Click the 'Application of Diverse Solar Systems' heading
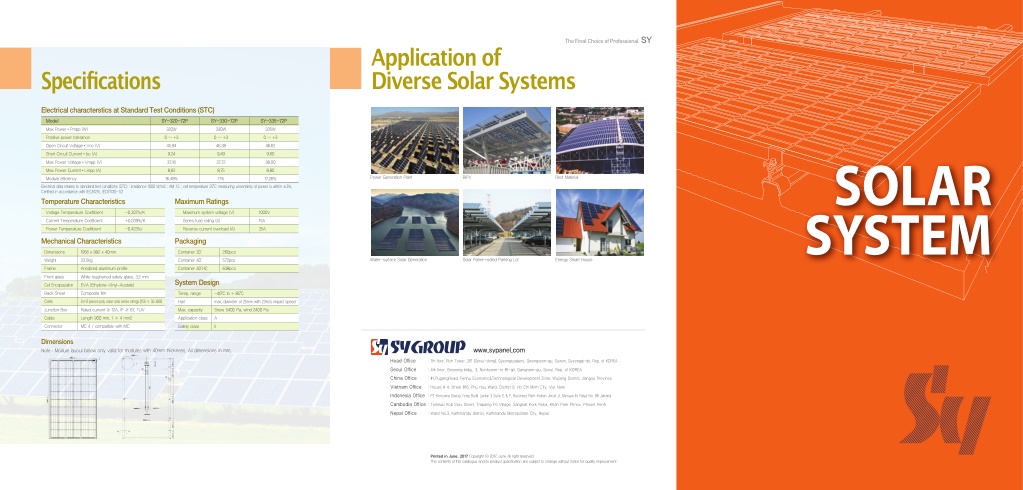The height and width of the screenshot is (490, 1023). pos(473,69)
